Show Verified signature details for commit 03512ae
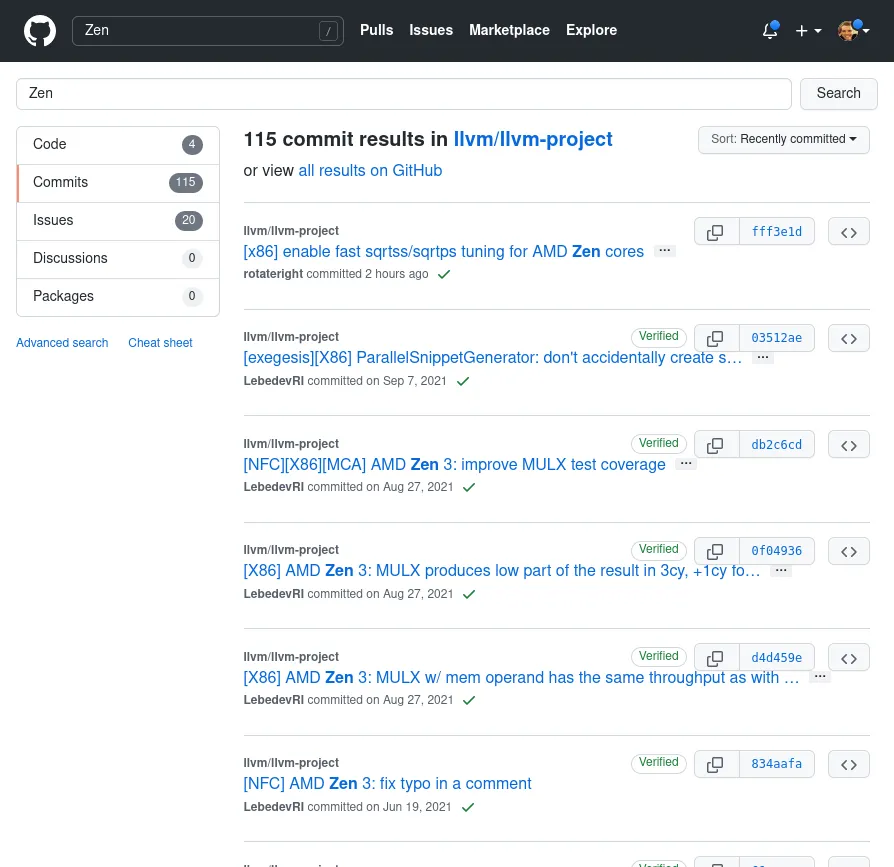 [x=659, y=337]
